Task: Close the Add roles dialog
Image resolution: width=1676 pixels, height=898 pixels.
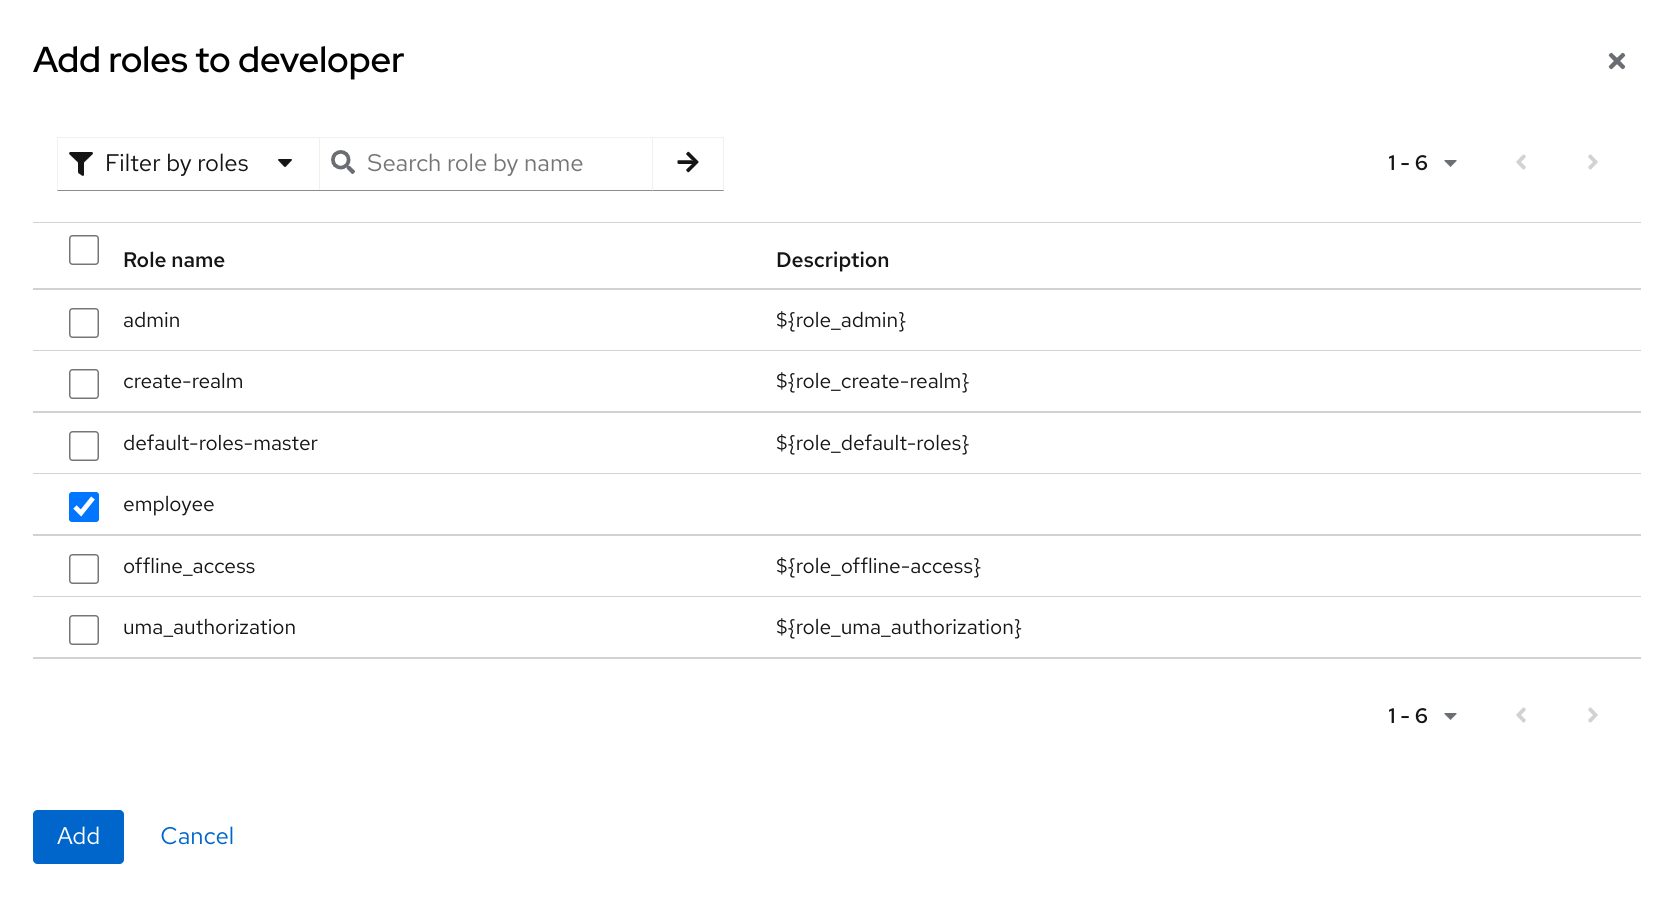Action: click(1616, 62)
